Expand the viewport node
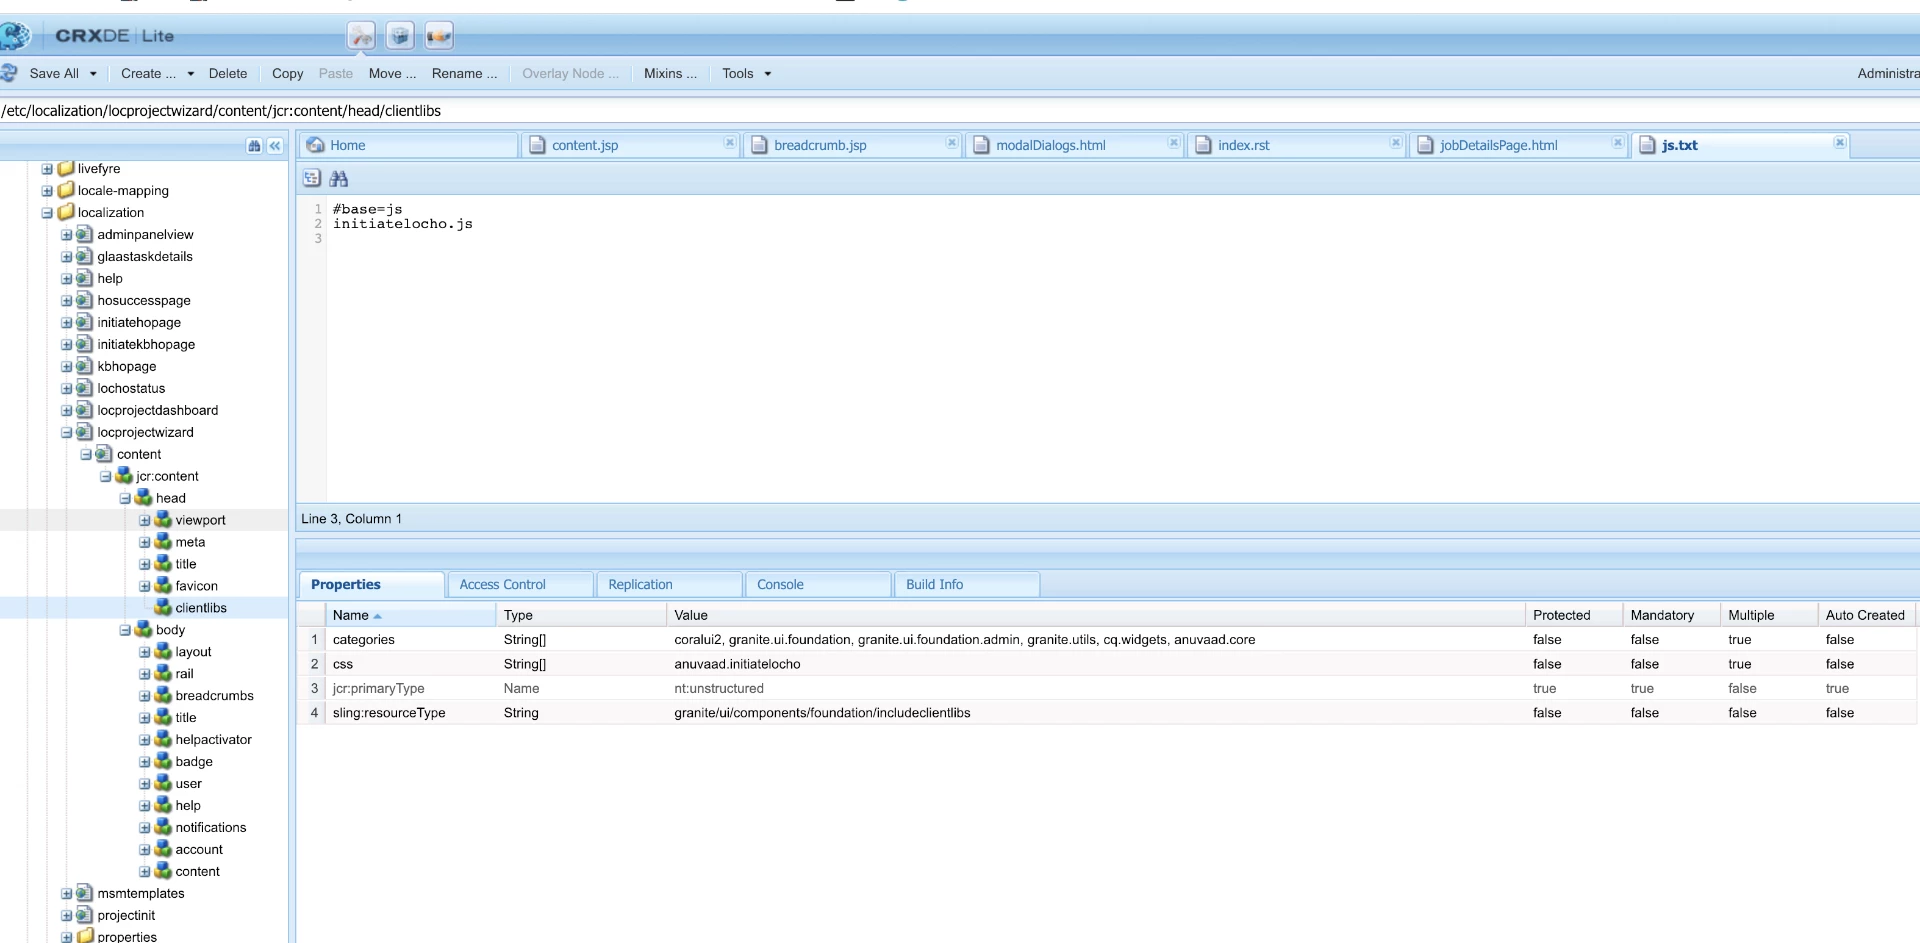The height and width of the screenshot is (943, 1920). pos(145,521)
